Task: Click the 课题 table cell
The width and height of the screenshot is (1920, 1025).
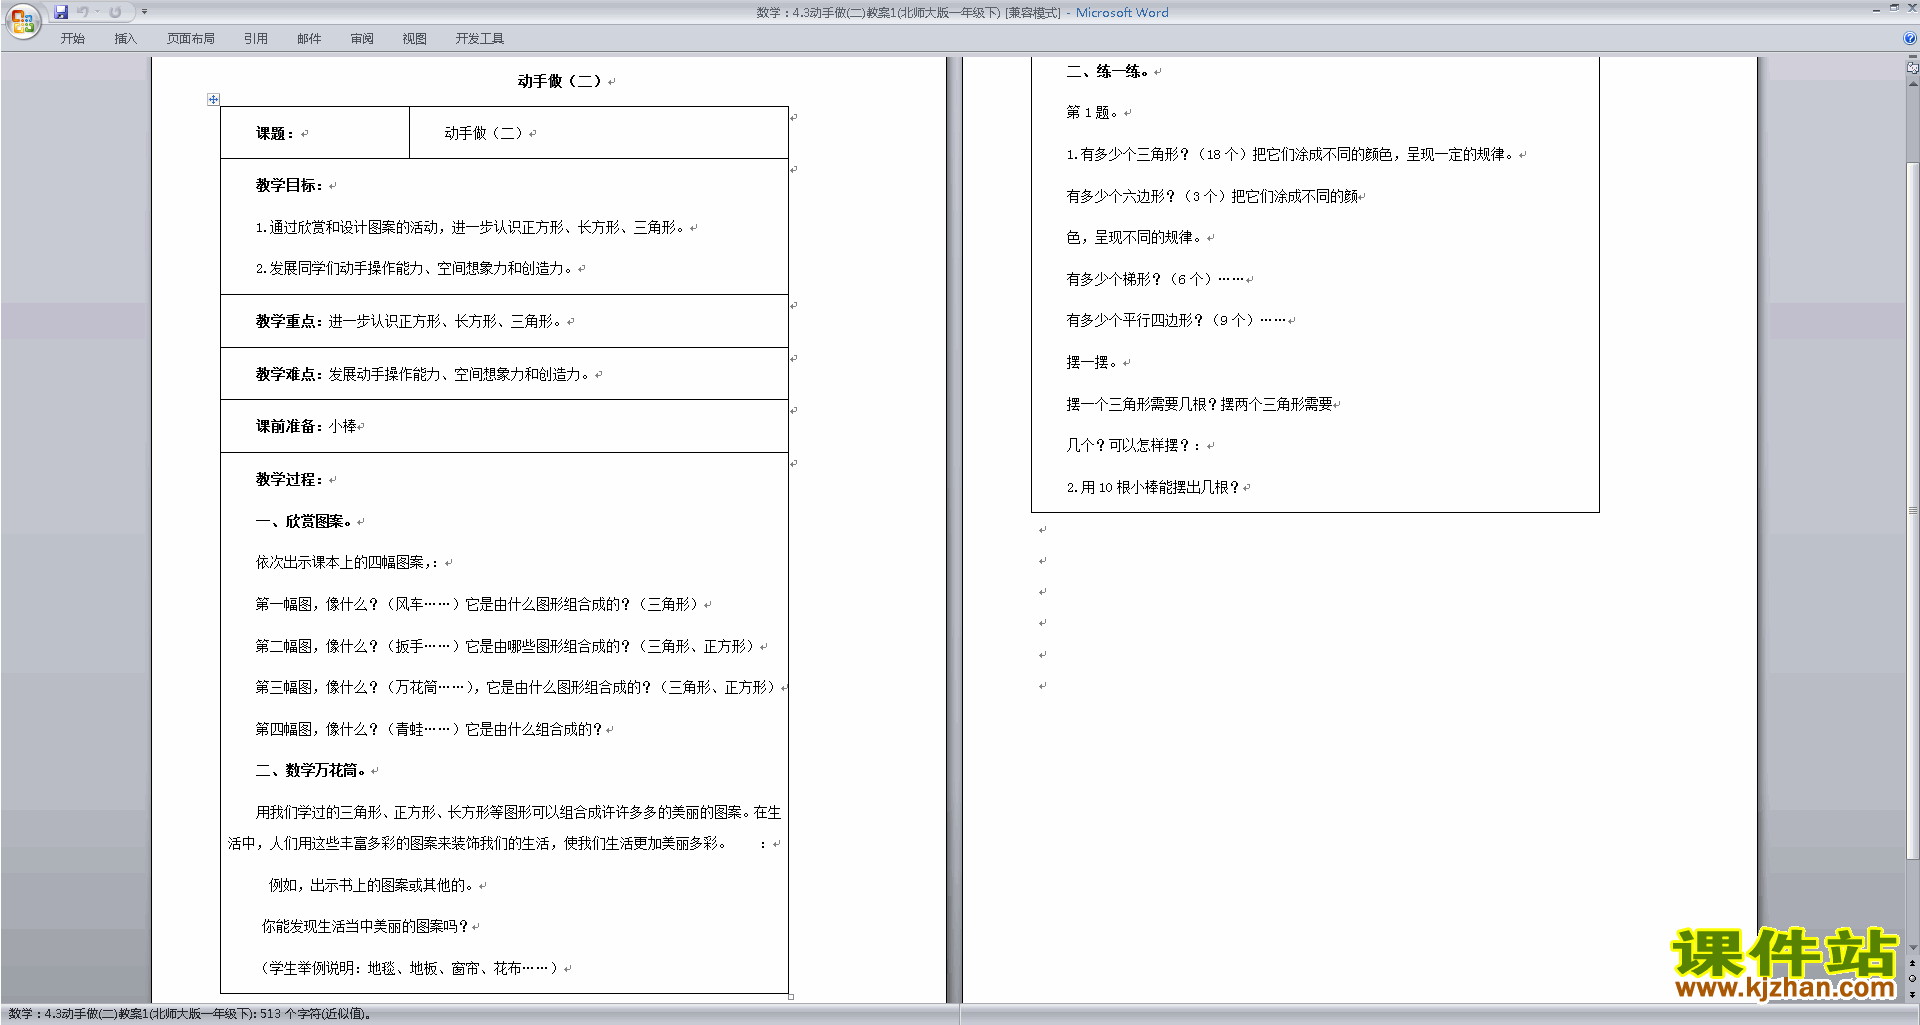Action: click(315, 133)
